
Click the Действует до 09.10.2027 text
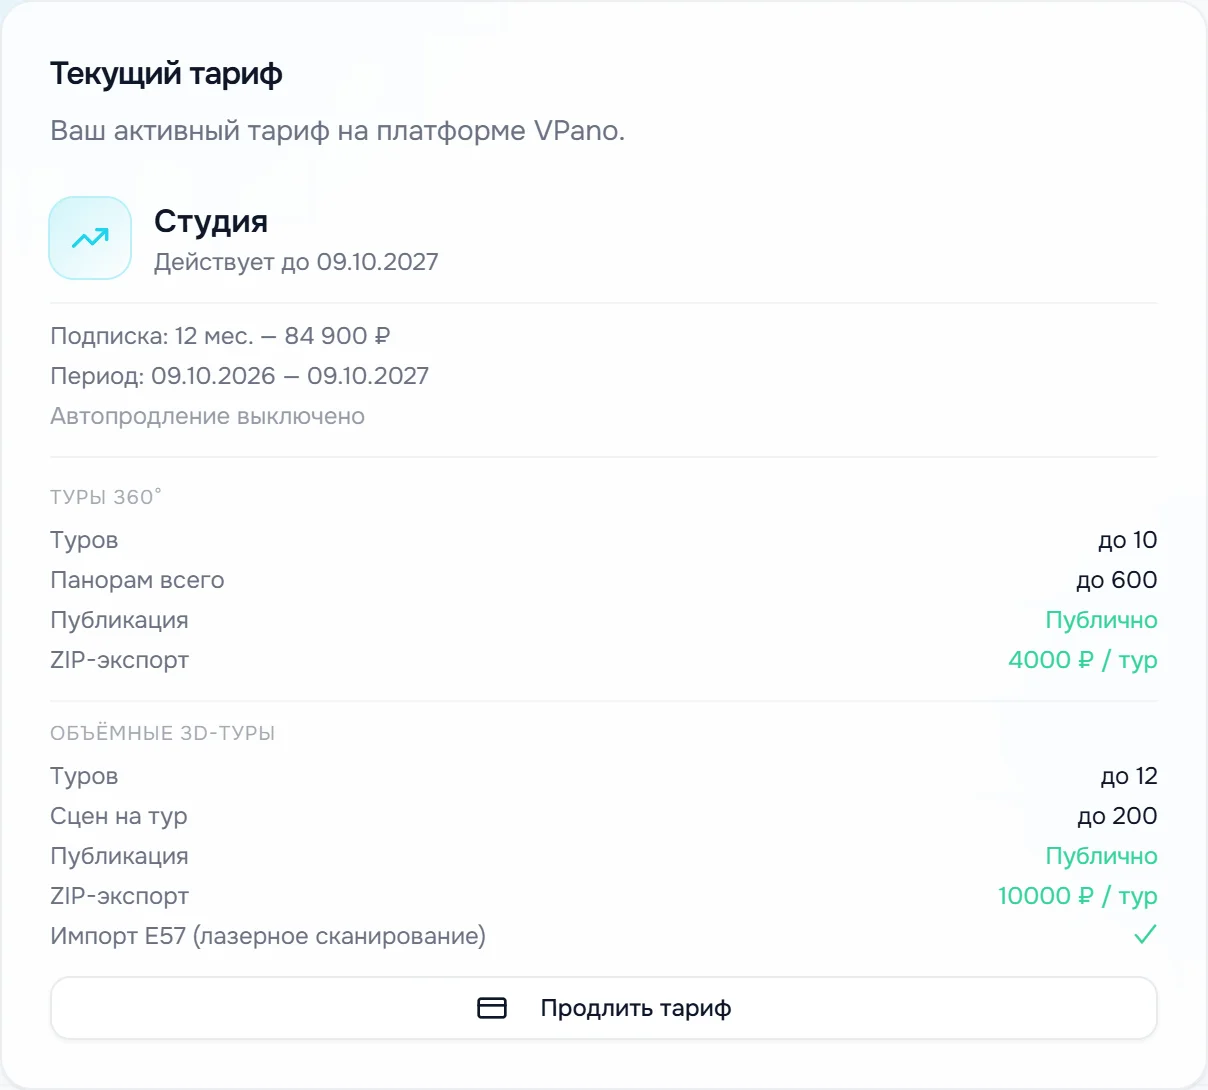click(x=296, y=262)
